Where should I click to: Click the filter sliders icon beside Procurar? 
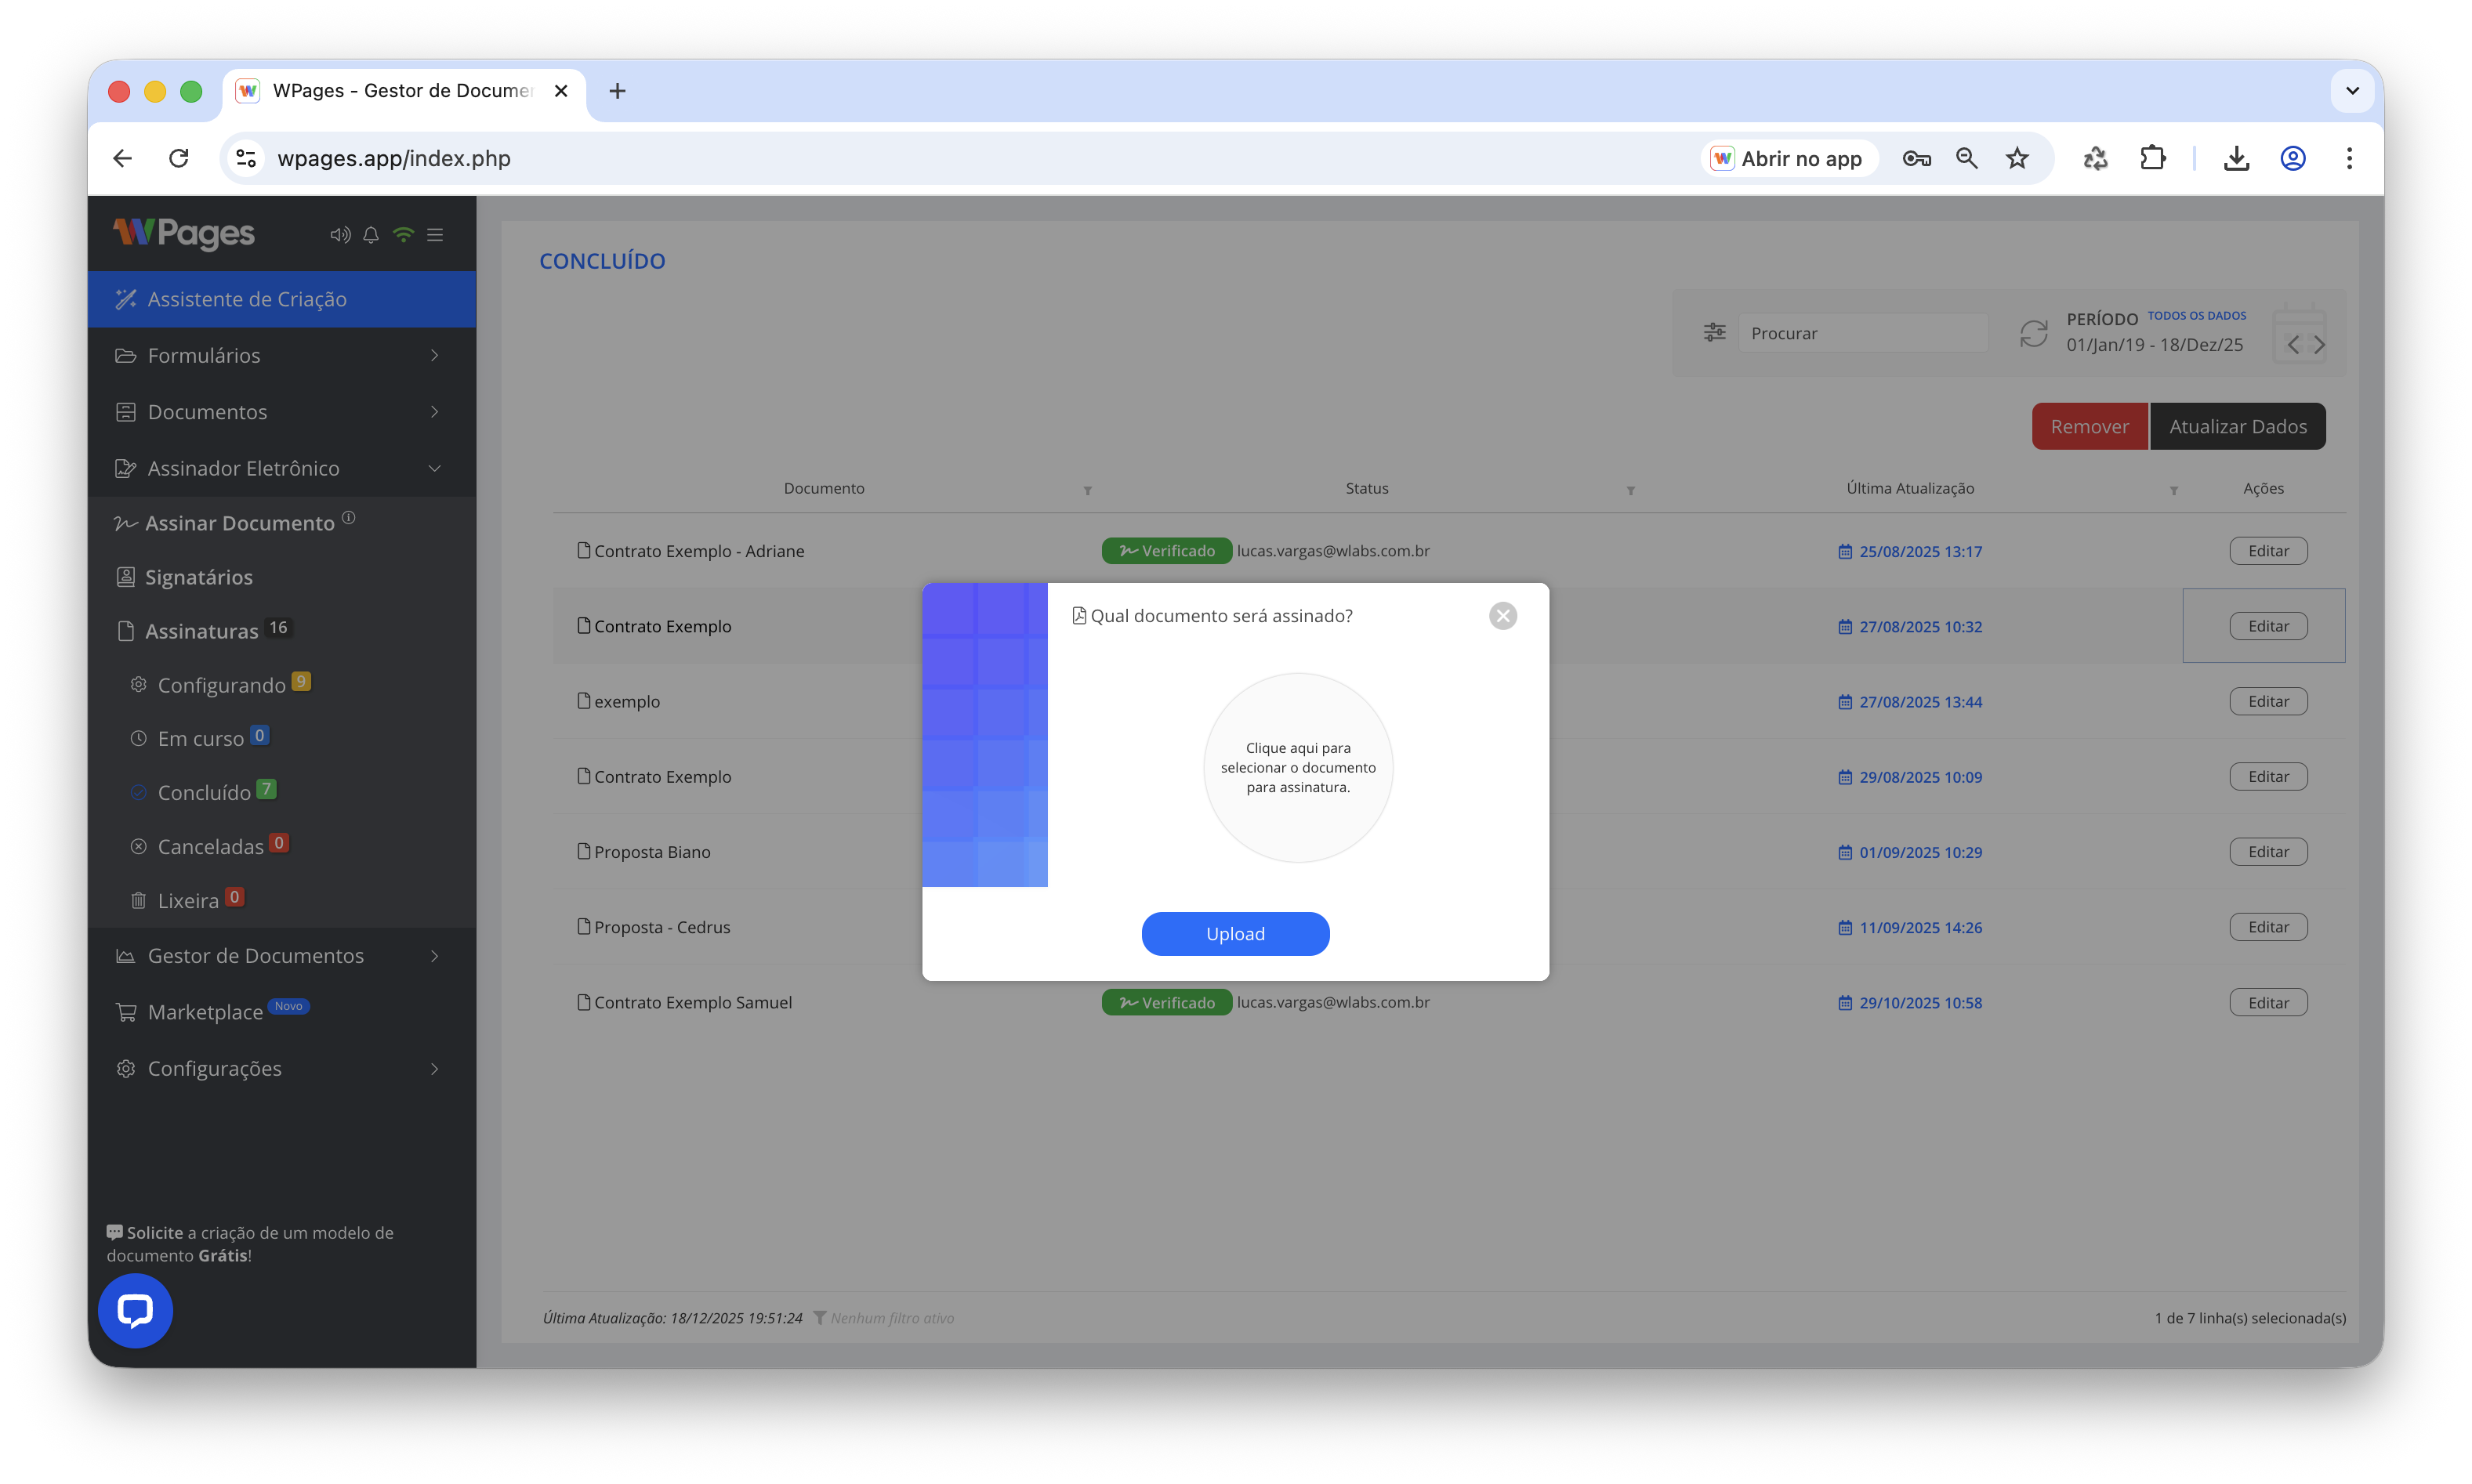click(x=1714, y=333)
